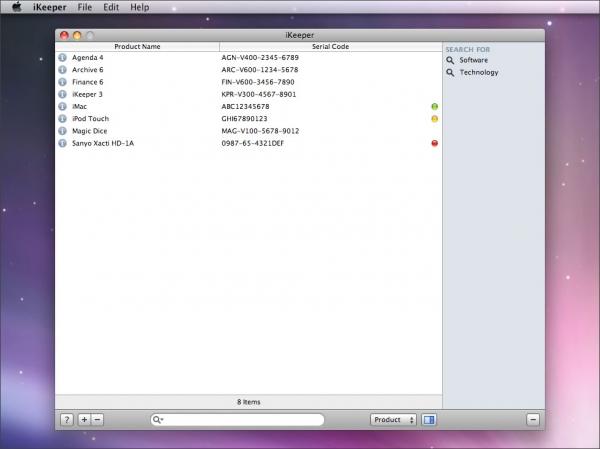Select the Agenda 4 product name

click(x=88, y=57)
